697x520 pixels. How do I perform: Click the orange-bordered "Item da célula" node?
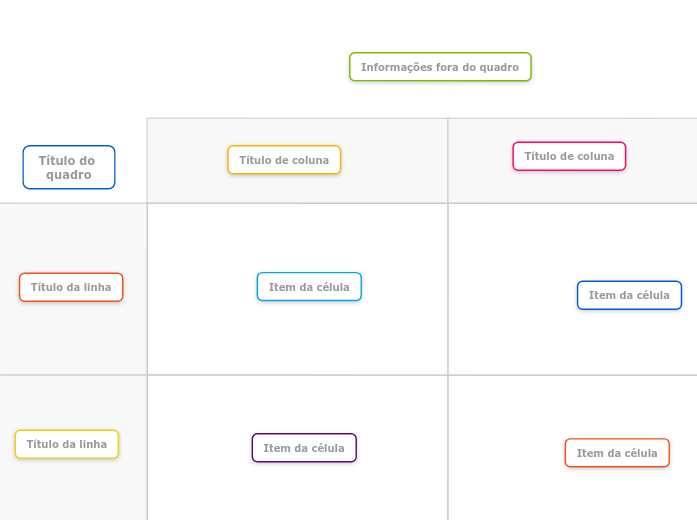tap(617, 453)
